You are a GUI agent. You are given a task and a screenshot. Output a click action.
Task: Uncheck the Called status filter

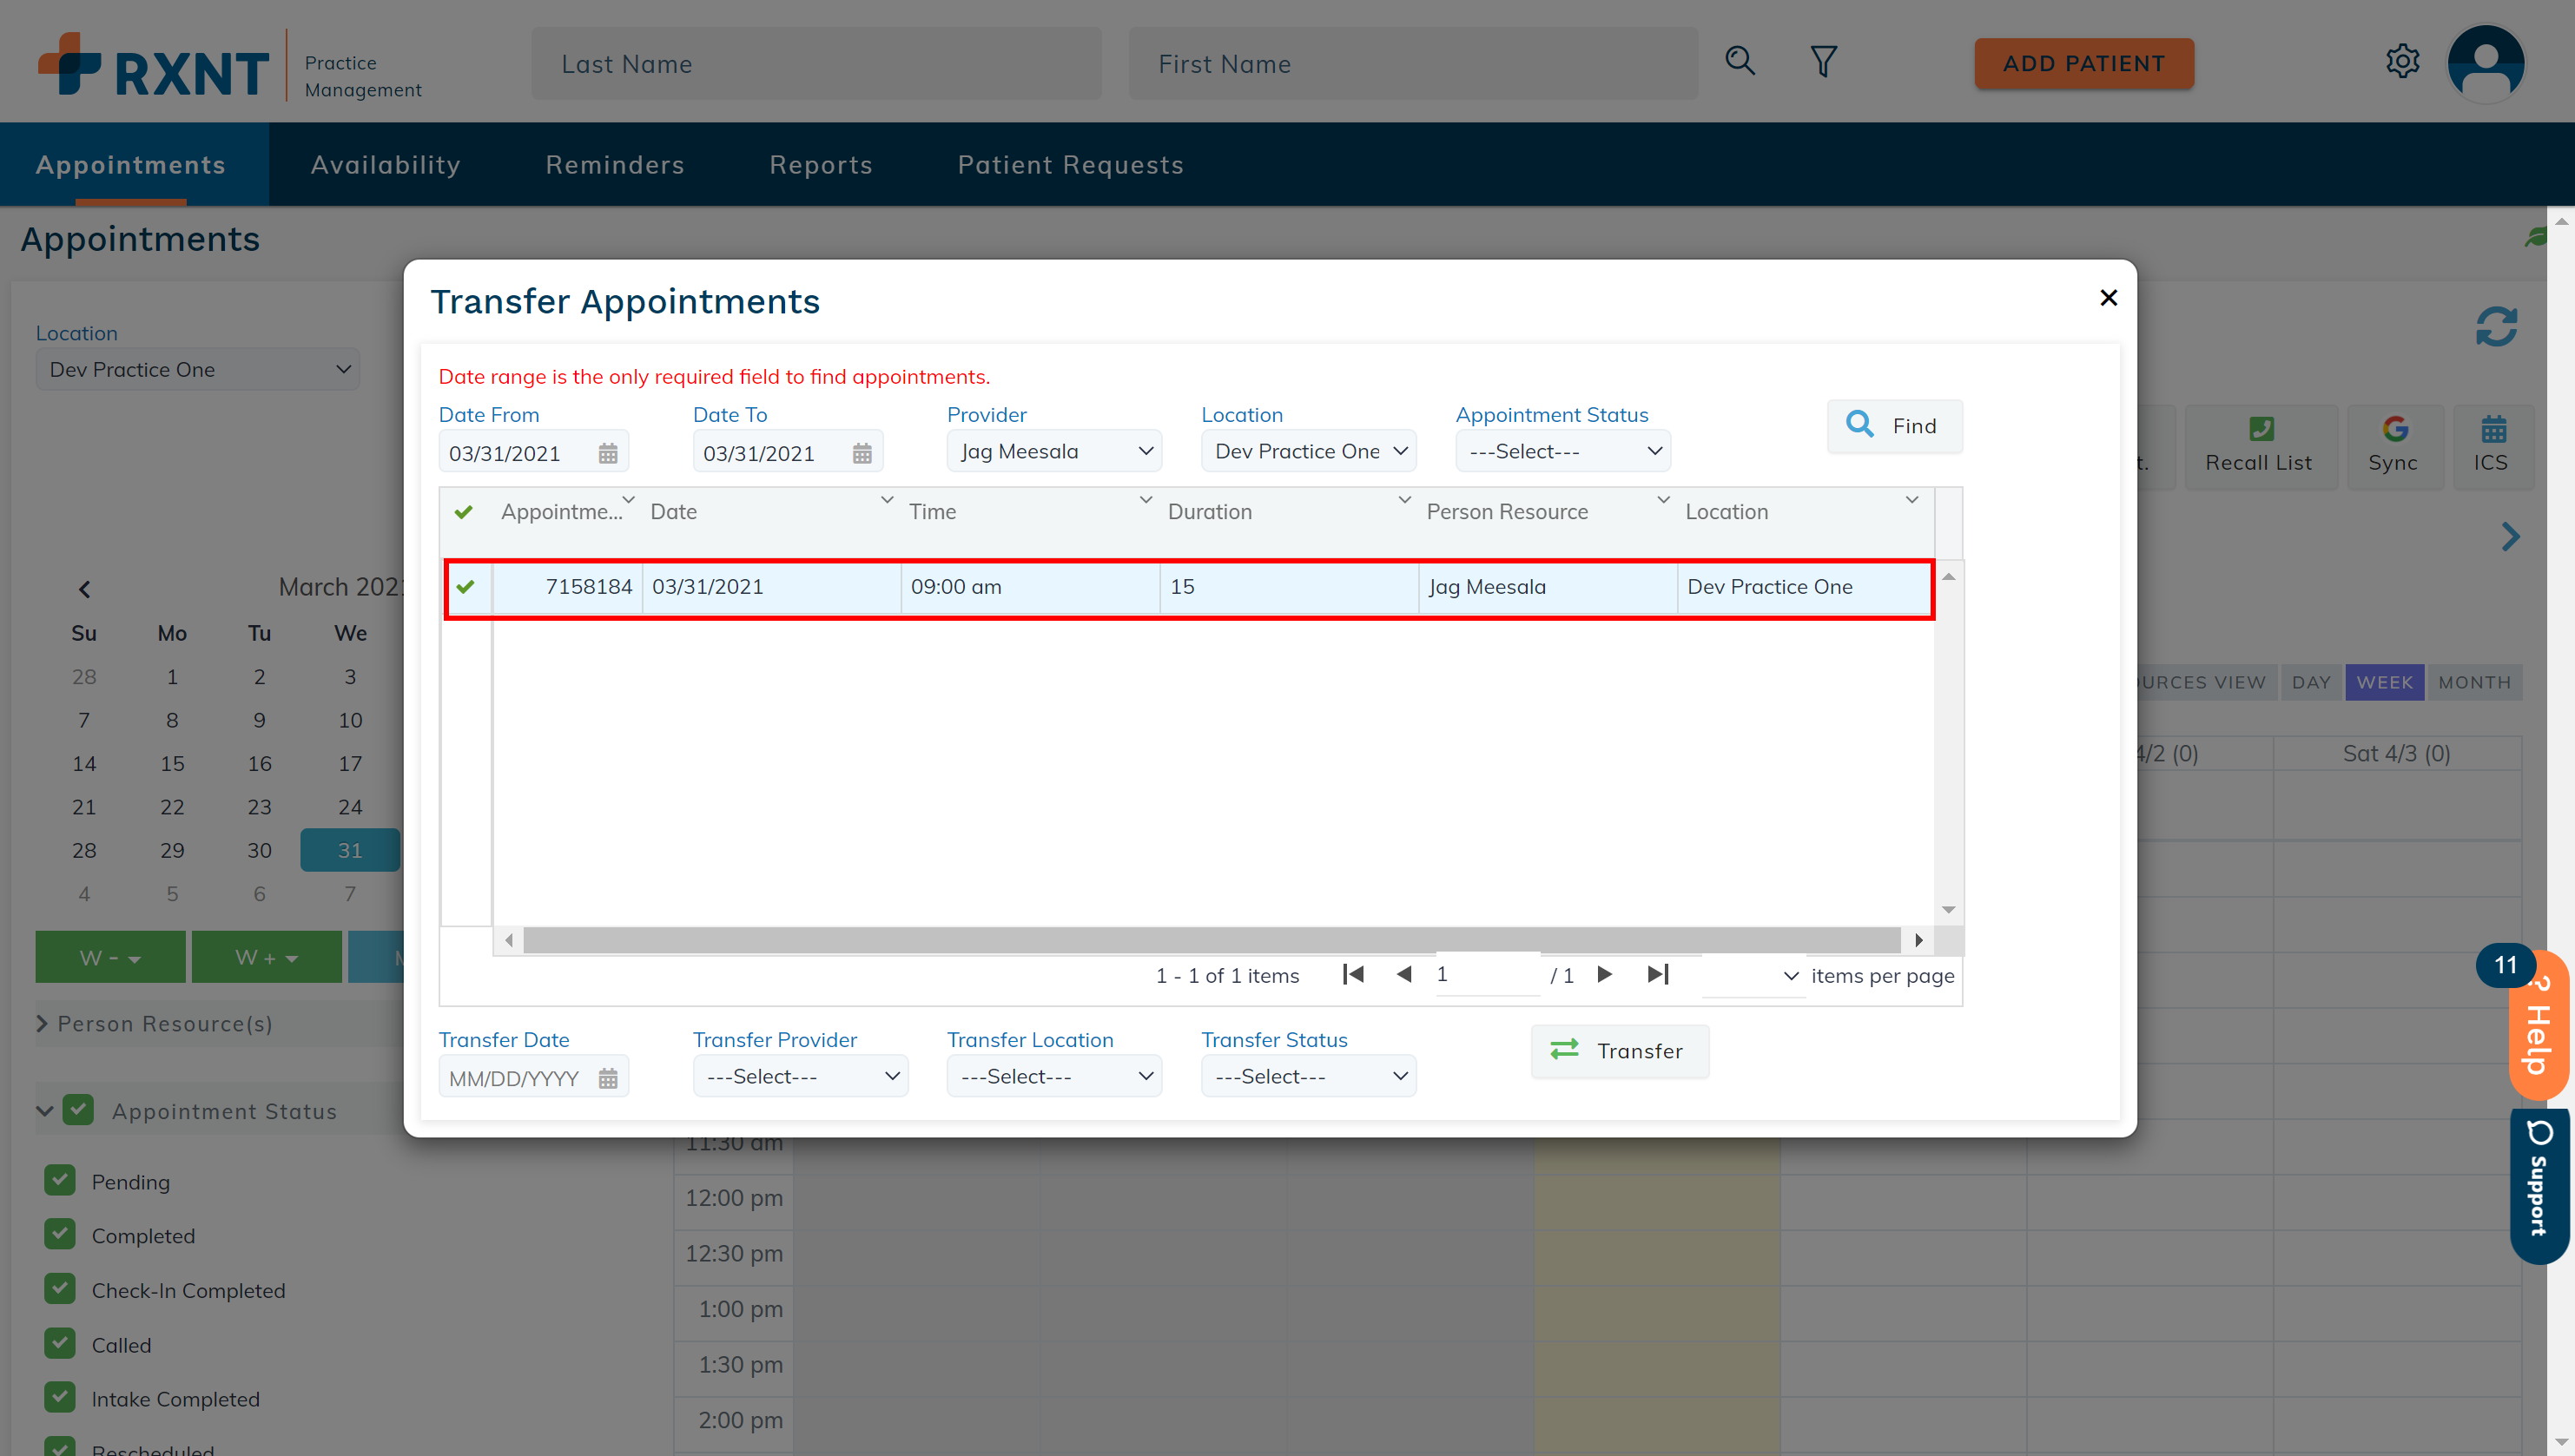(60, 1344)
